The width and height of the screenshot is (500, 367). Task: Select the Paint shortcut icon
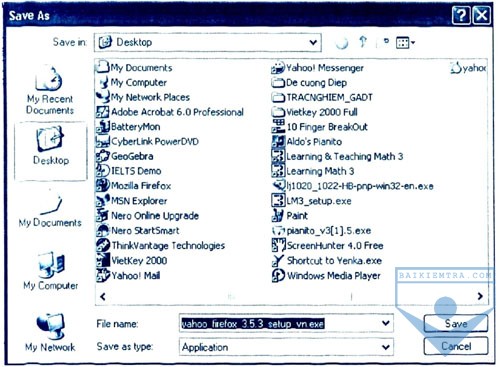tap(278, 215)
